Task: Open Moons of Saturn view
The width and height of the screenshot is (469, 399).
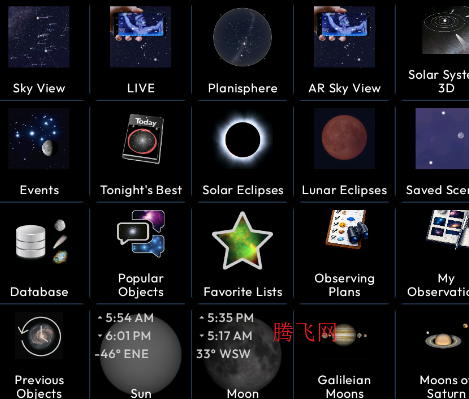Action: coord(433,352)
